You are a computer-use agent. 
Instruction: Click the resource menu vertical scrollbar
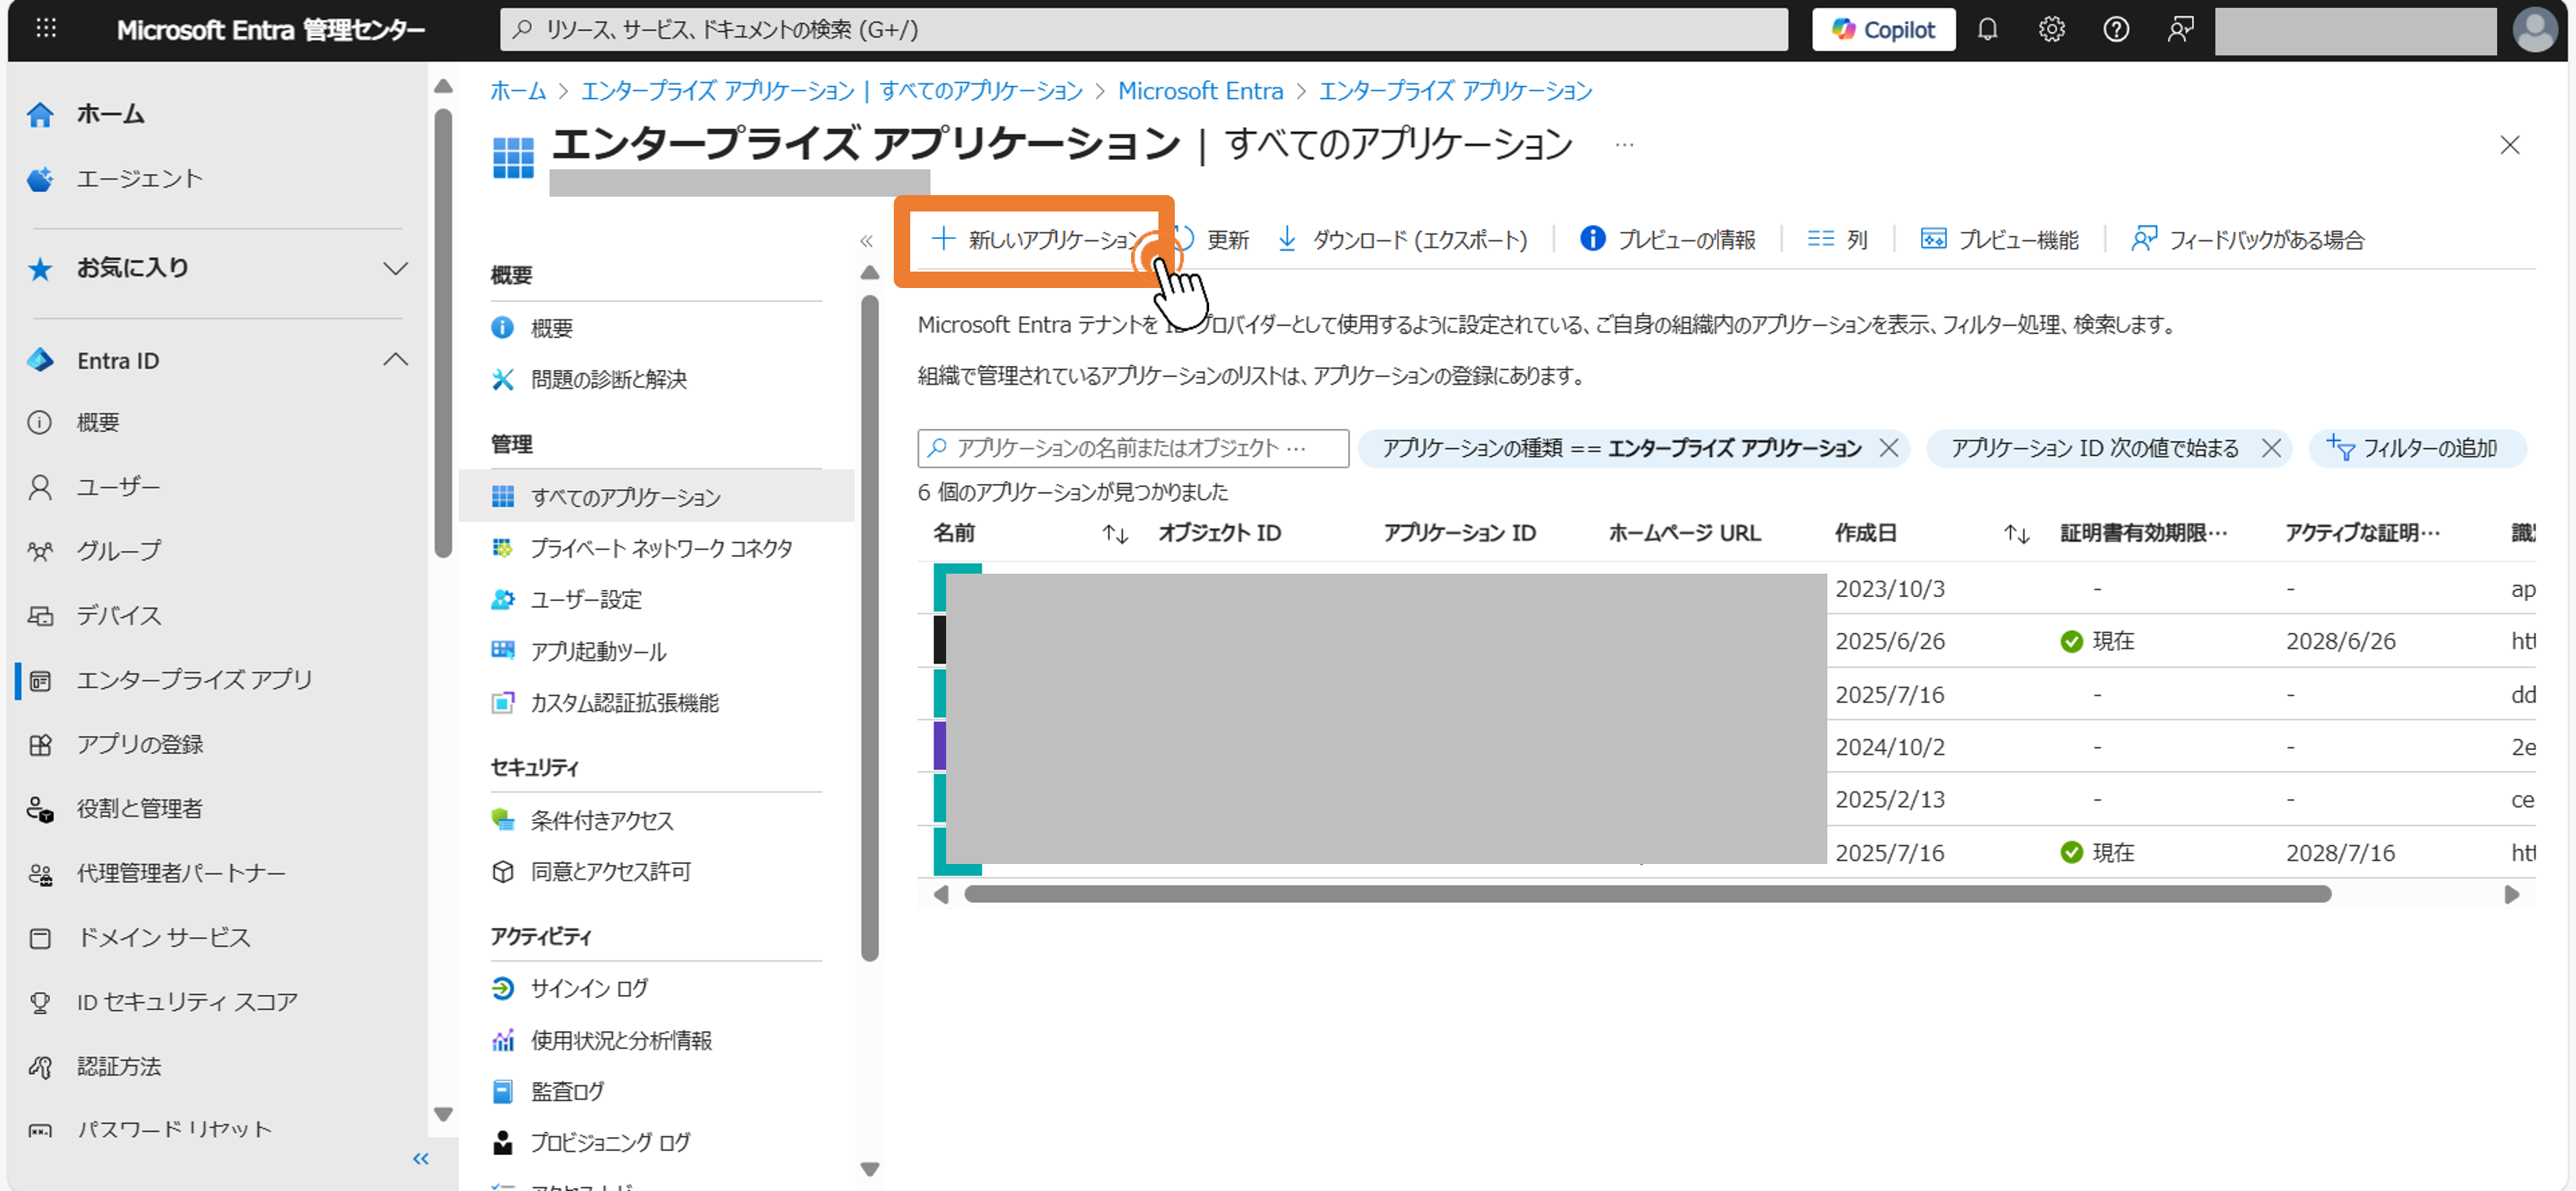point(870,627)
